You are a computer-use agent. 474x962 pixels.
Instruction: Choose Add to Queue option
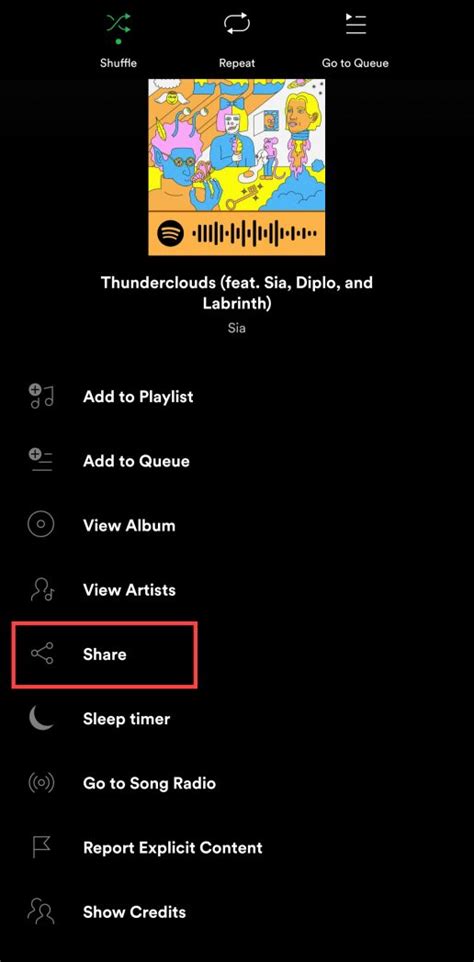tap(237, 461)
